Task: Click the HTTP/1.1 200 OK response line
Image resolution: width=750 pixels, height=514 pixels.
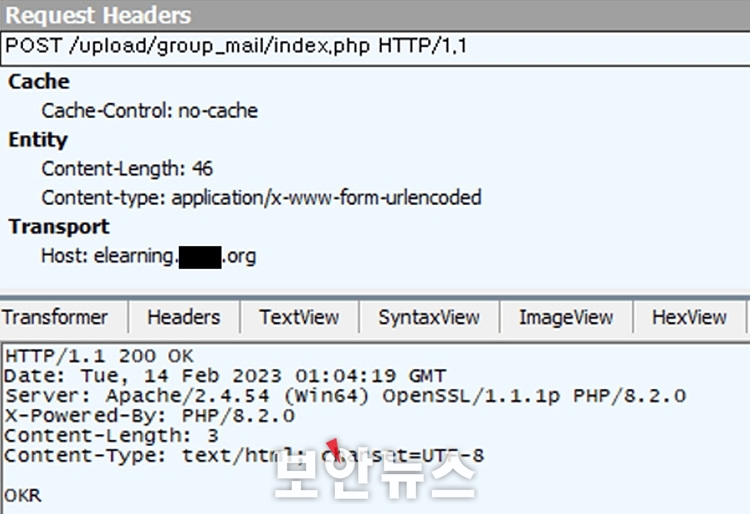Action: tap(99, 356)
